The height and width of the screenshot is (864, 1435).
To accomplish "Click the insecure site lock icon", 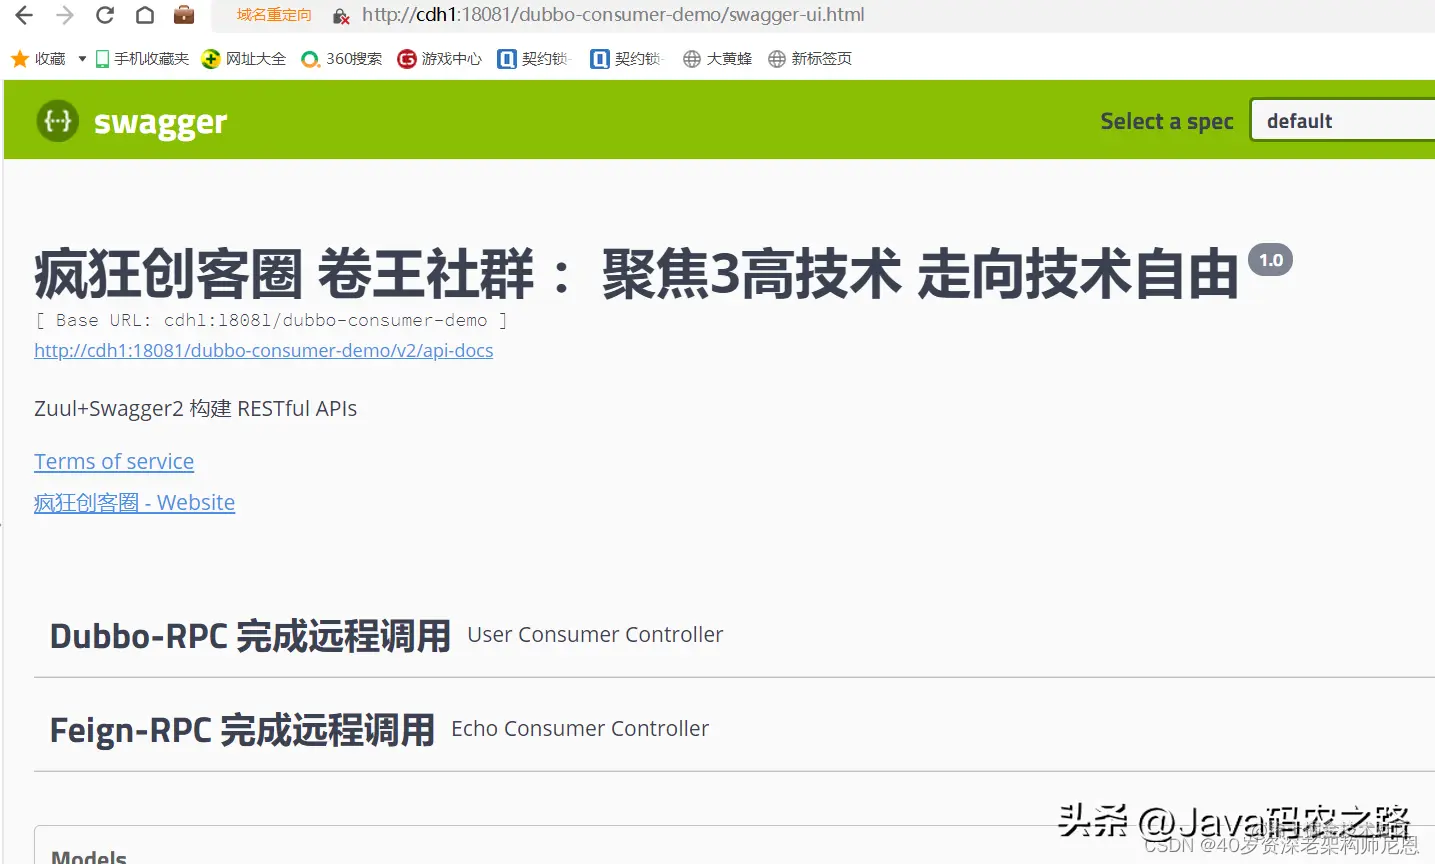I will [341, 16].
